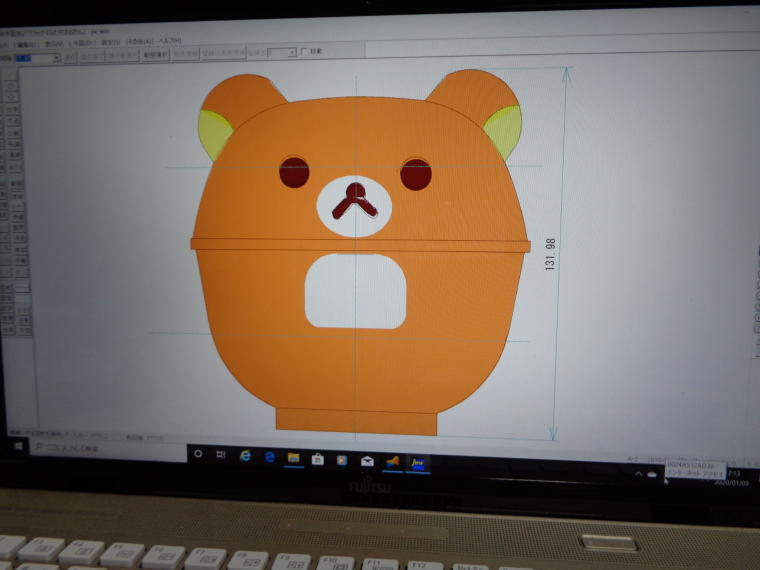This screenshot has height=570, width=760.
Task: Select the 範囲 range selection tool
Action: 16,183
